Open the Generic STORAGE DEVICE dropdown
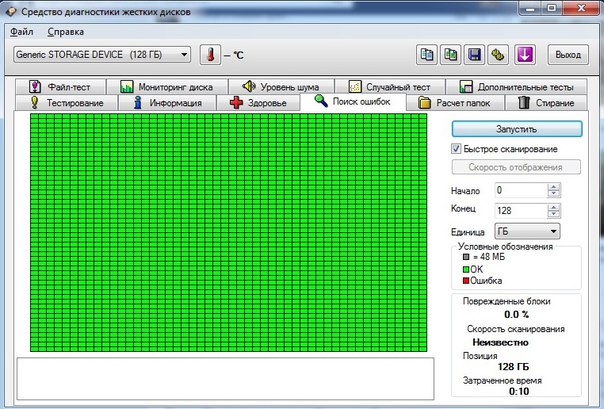The width and height of the screenshot is (604, 409). [102, 53]
